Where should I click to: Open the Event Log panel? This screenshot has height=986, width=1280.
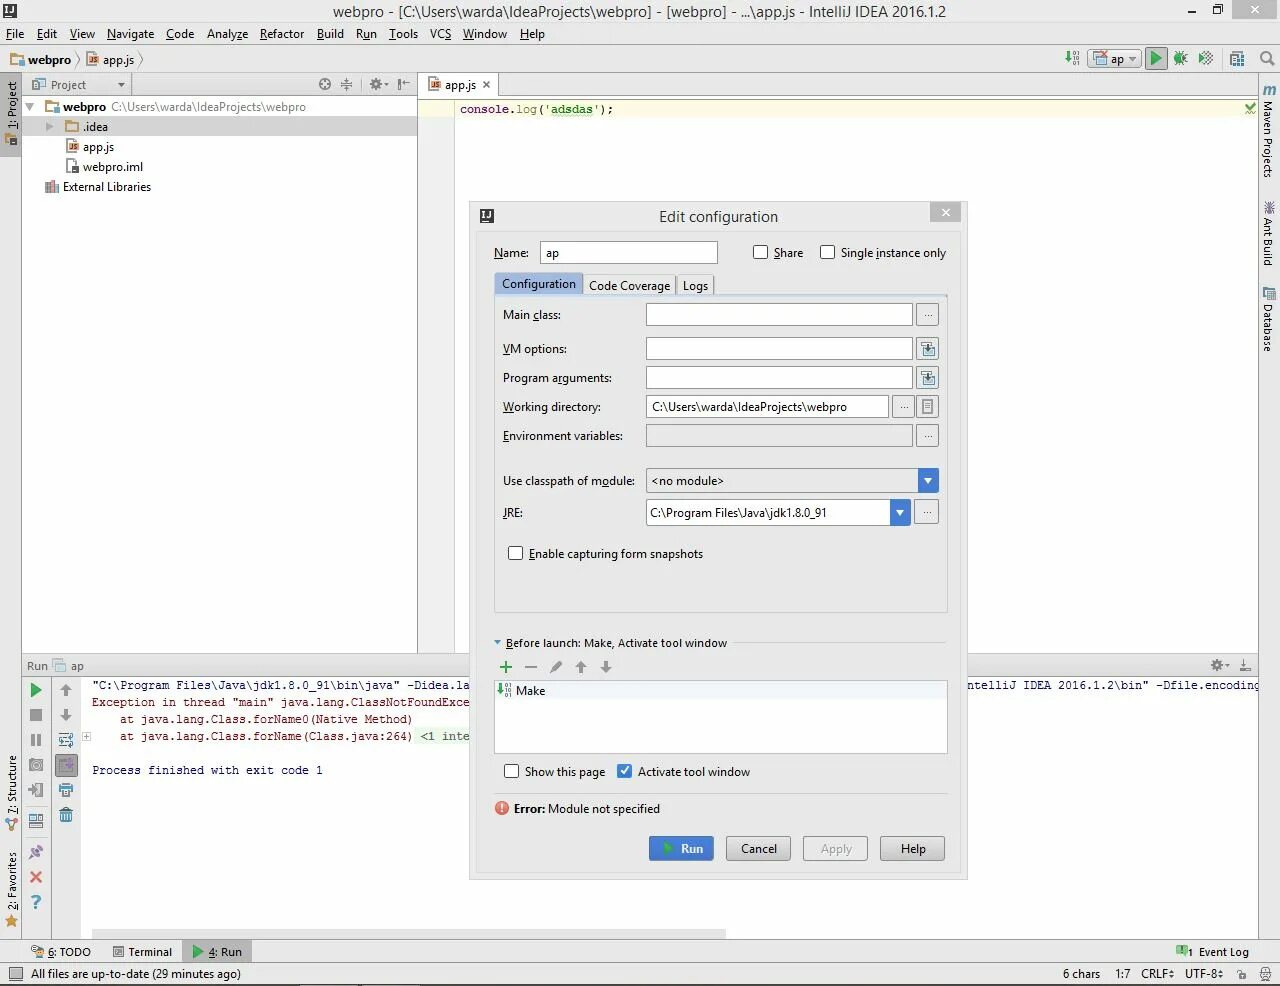[x=1213, y=952]
